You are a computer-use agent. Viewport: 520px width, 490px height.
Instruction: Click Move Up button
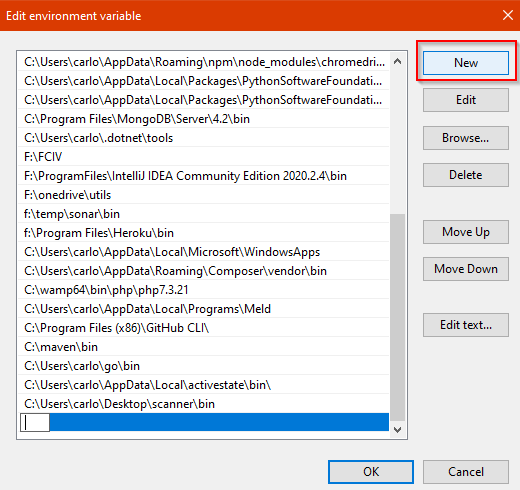(x=466, y=232)
